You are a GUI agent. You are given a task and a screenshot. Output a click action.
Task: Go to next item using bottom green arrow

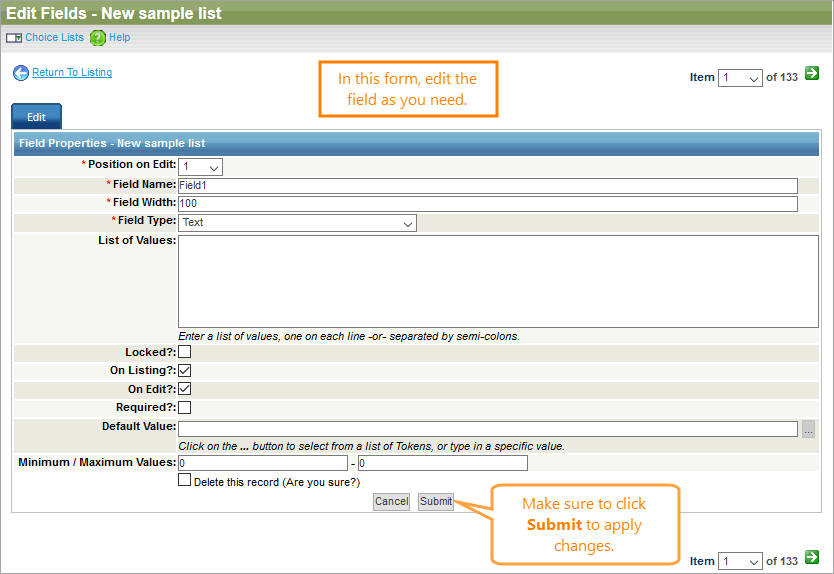click(812, 558)
